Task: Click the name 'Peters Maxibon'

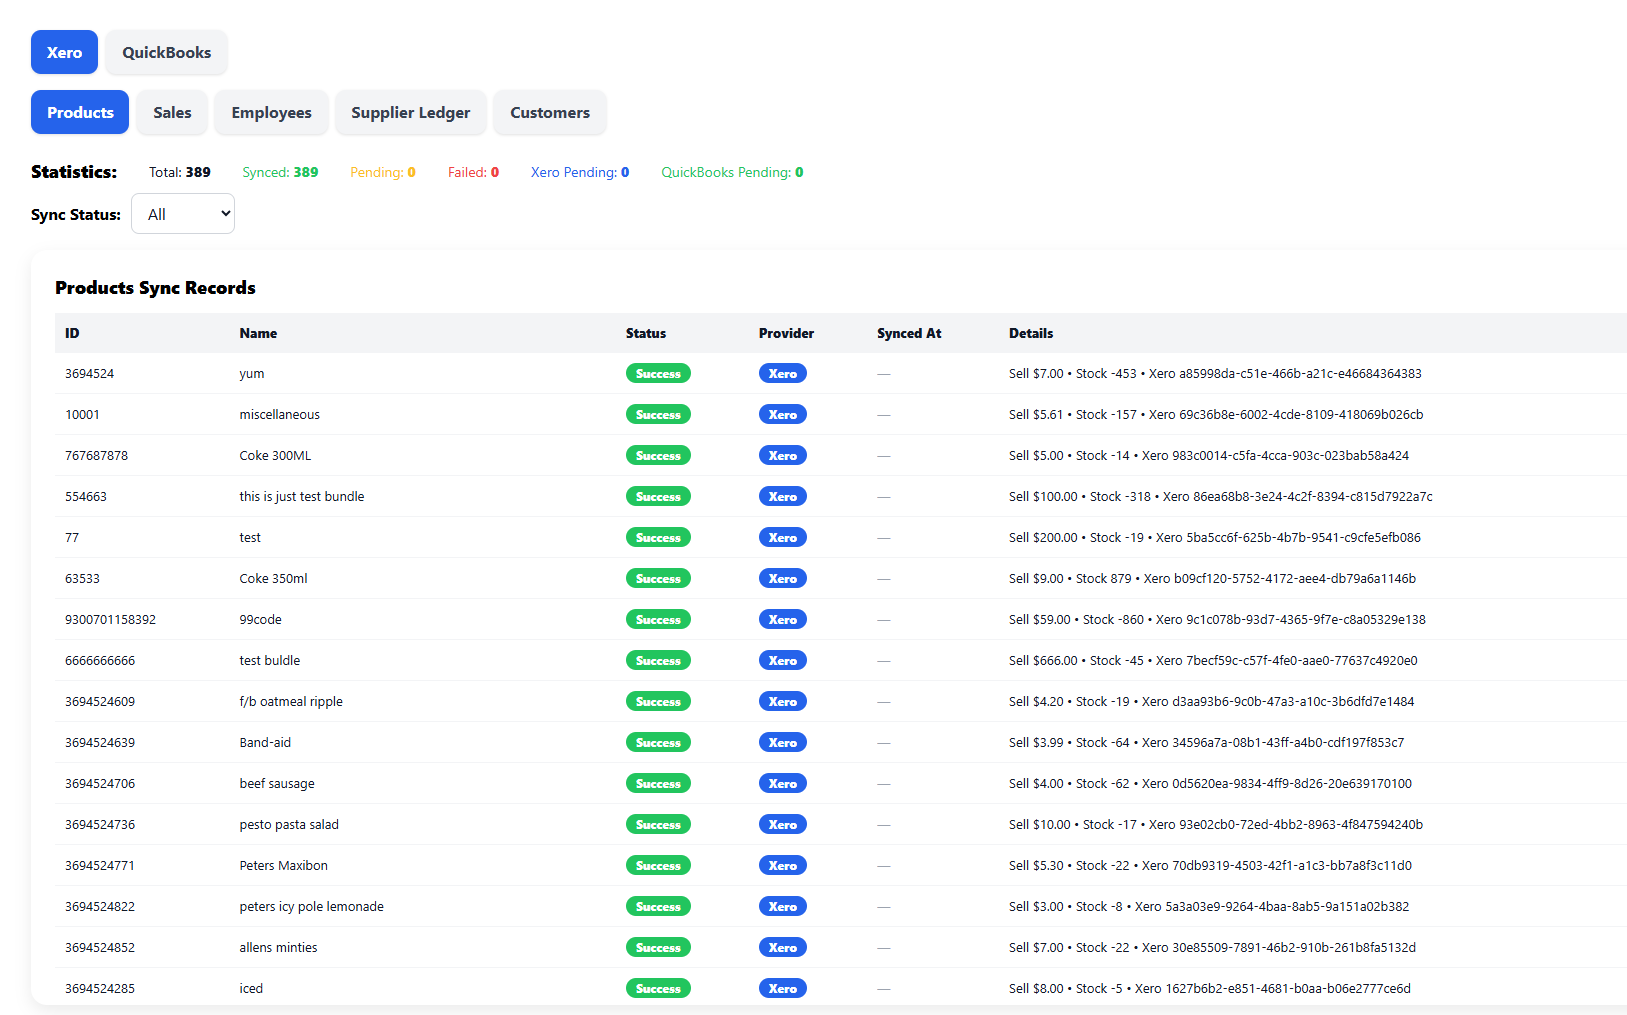Action: [x=283, y=865]
